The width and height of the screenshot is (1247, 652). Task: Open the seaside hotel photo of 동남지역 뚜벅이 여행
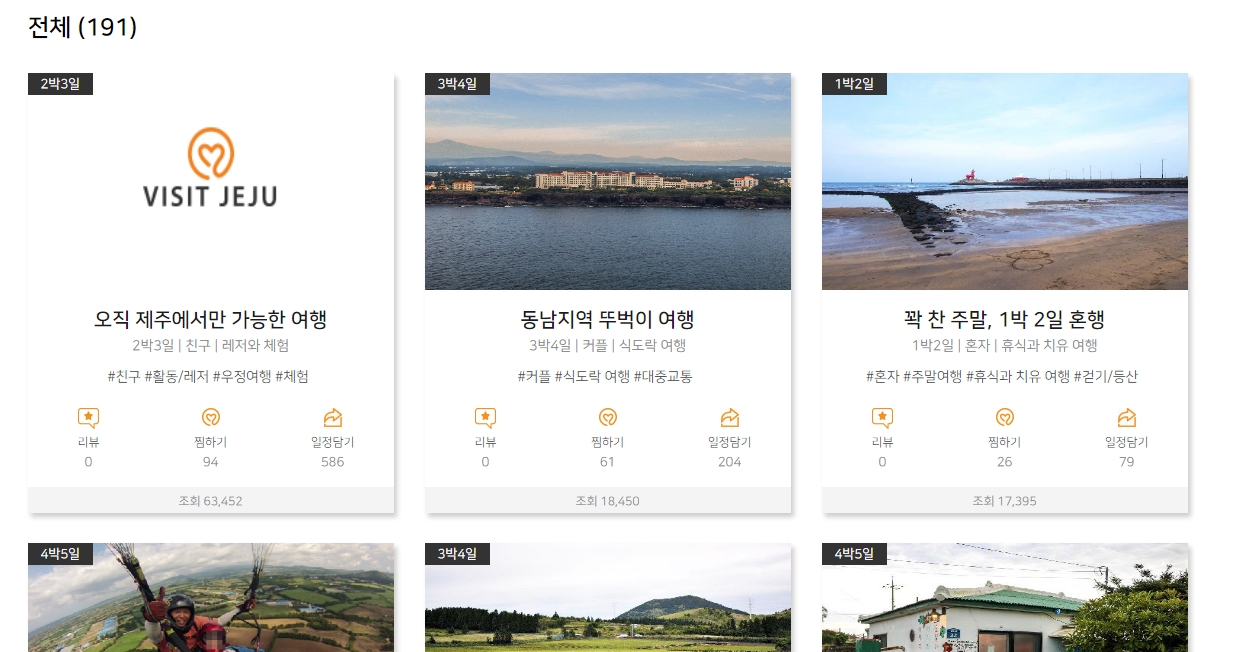click(x=608, y=181)
